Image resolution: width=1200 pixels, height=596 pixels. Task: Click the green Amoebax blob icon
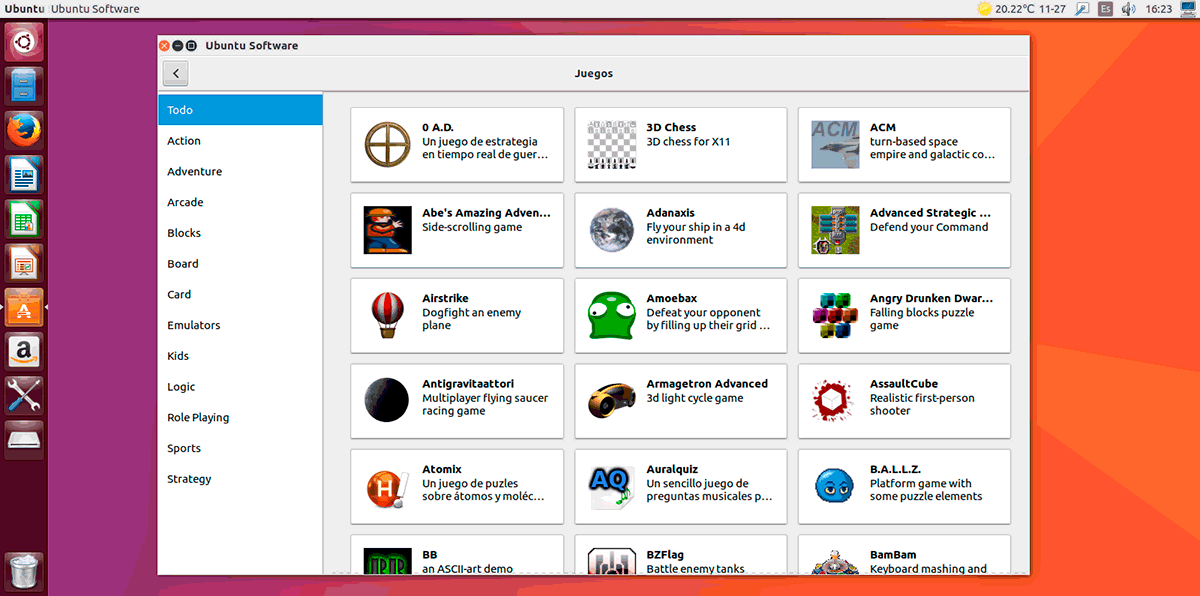coord(611,316)
